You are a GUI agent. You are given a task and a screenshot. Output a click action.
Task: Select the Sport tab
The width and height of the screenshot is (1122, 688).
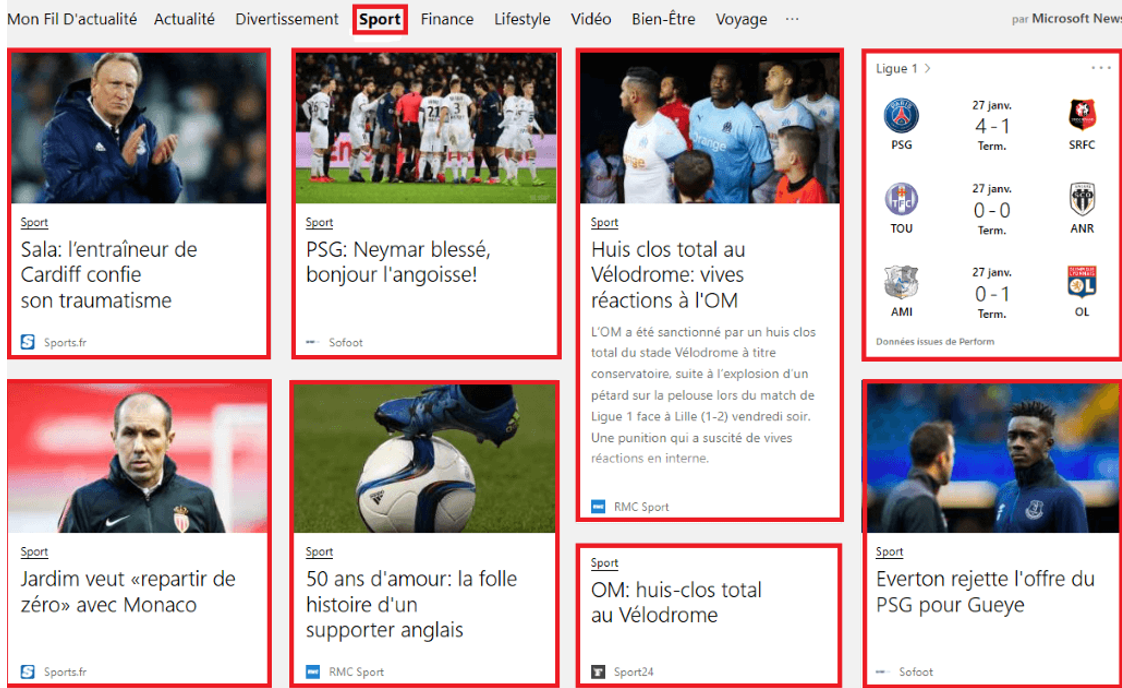coord(379,19)
